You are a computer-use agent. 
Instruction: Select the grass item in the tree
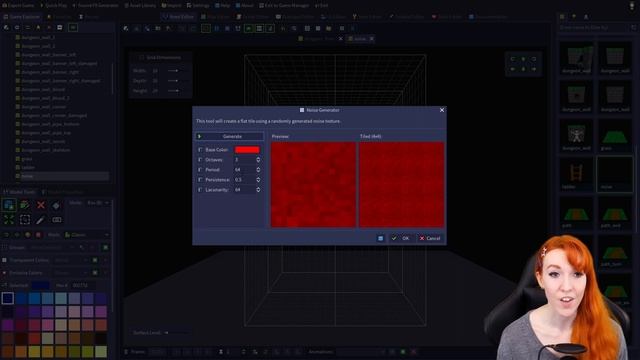pyautogui.click(x=27, y=159)
